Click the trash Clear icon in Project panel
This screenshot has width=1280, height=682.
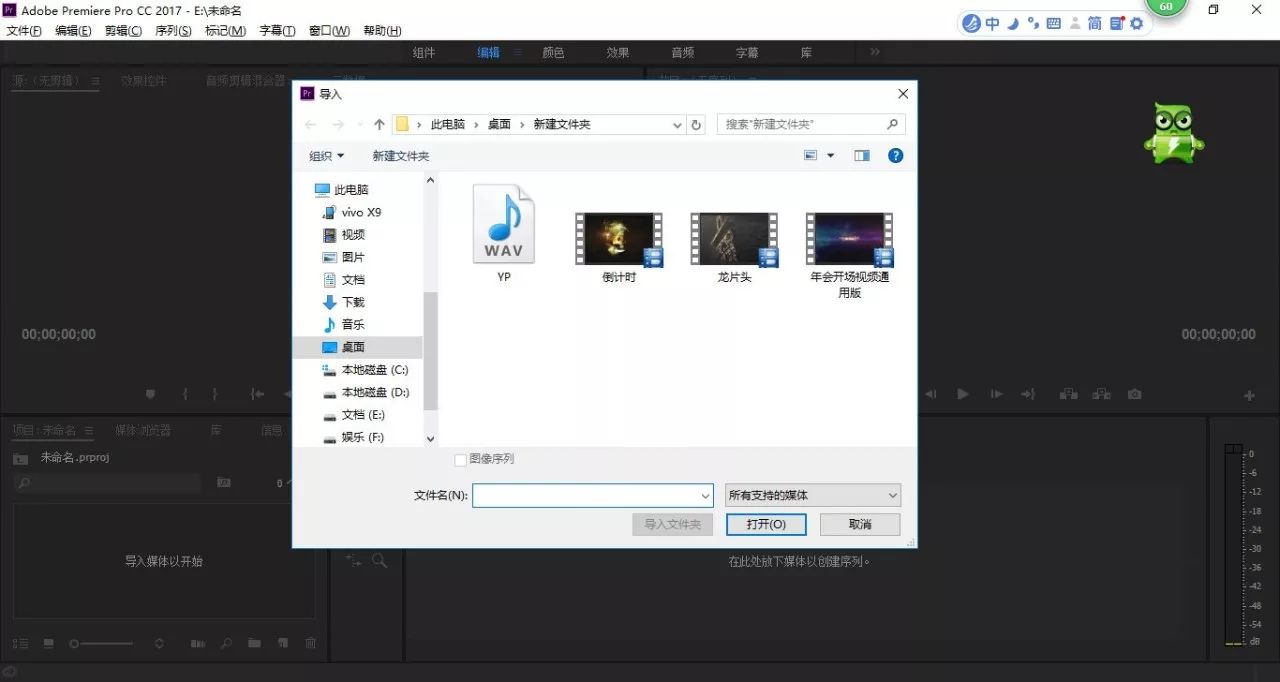[x=310, y=643]
